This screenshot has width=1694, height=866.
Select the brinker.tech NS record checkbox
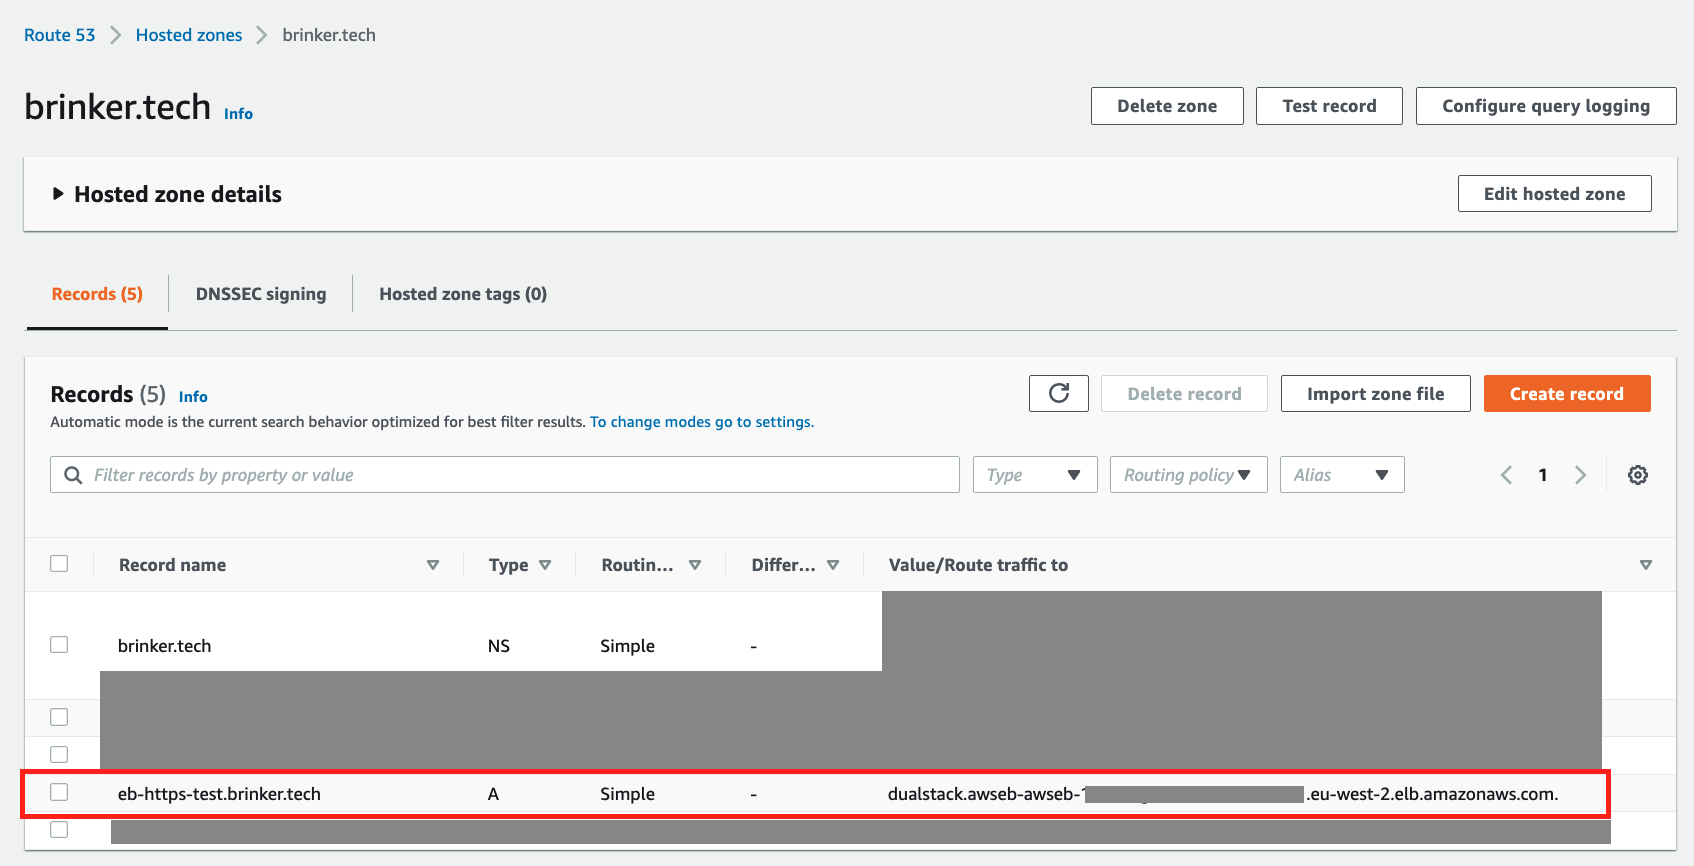59,644
